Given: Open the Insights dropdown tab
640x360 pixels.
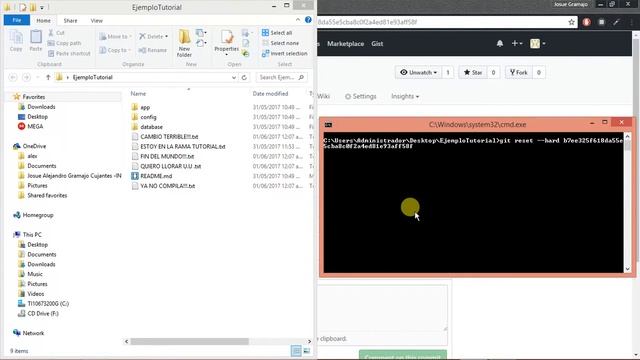Looking at the screenshot, I should point(405,96).
